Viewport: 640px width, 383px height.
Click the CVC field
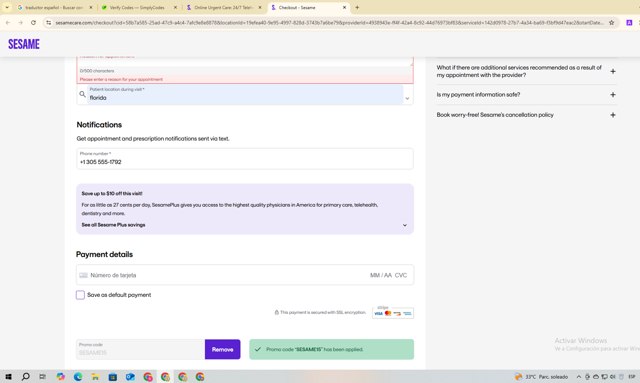(x=401, y=275)
